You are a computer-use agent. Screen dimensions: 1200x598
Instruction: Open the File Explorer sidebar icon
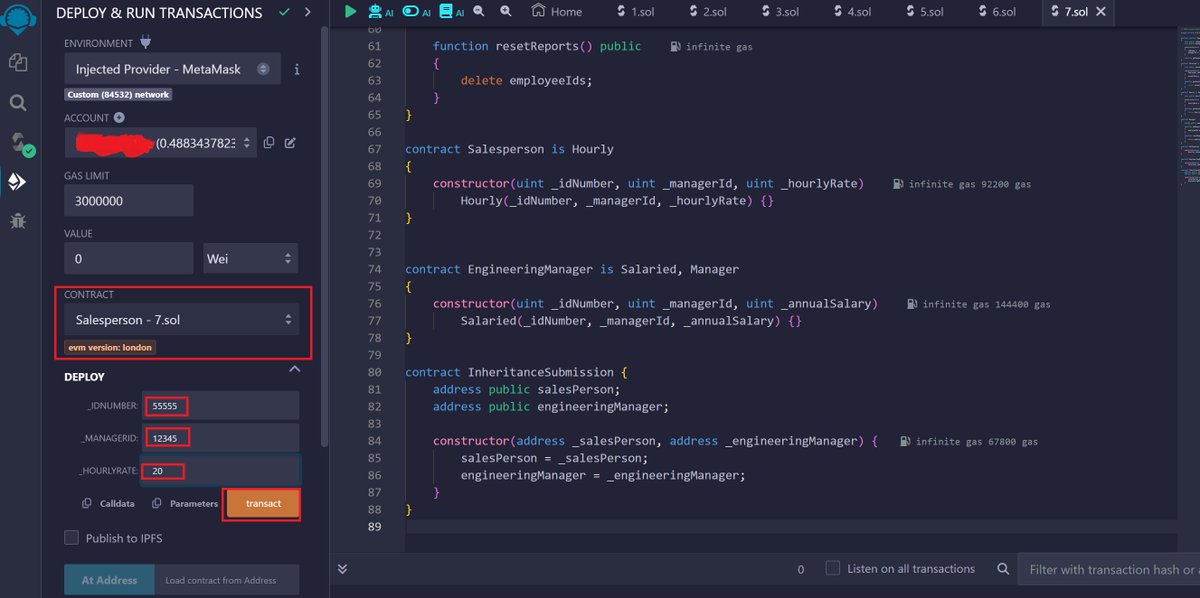[x=18, y=62]
